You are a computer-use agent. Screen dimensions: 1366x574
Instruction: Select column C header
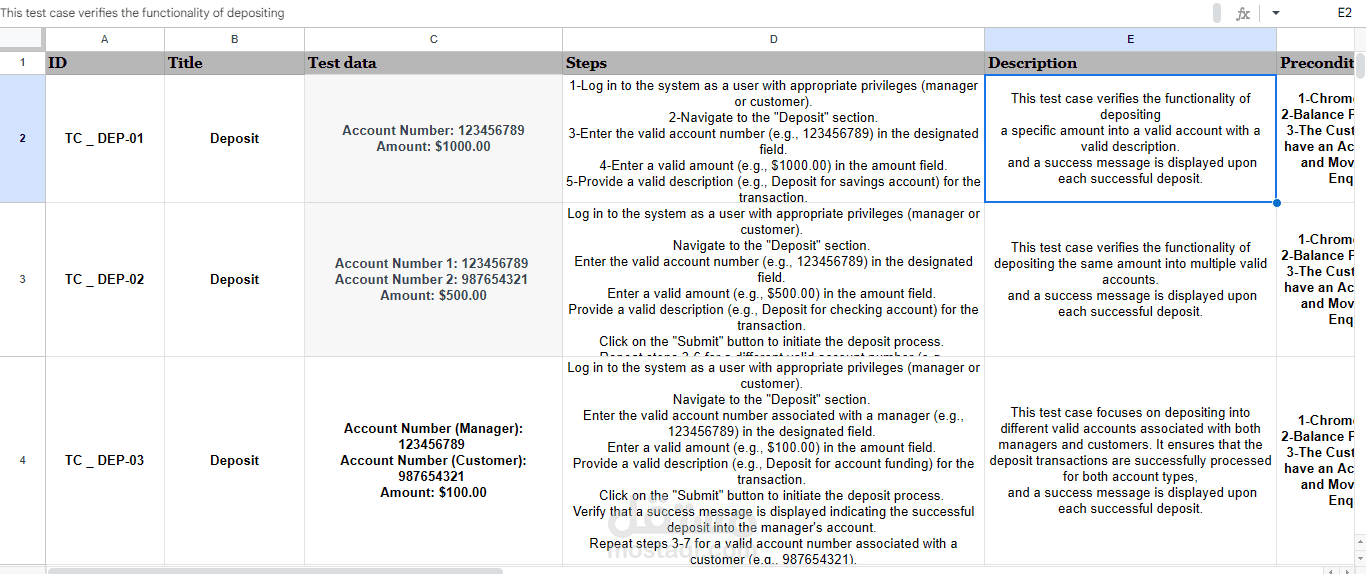434,39
